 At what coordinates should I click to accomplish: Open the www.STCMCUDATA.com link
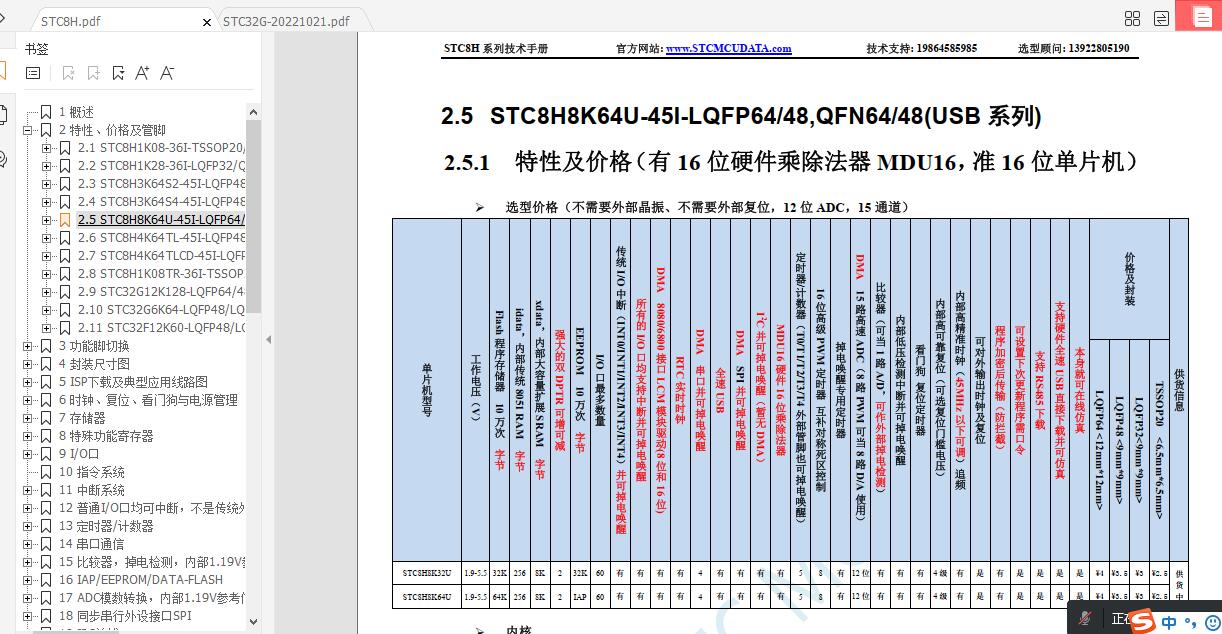coord(728,48)
